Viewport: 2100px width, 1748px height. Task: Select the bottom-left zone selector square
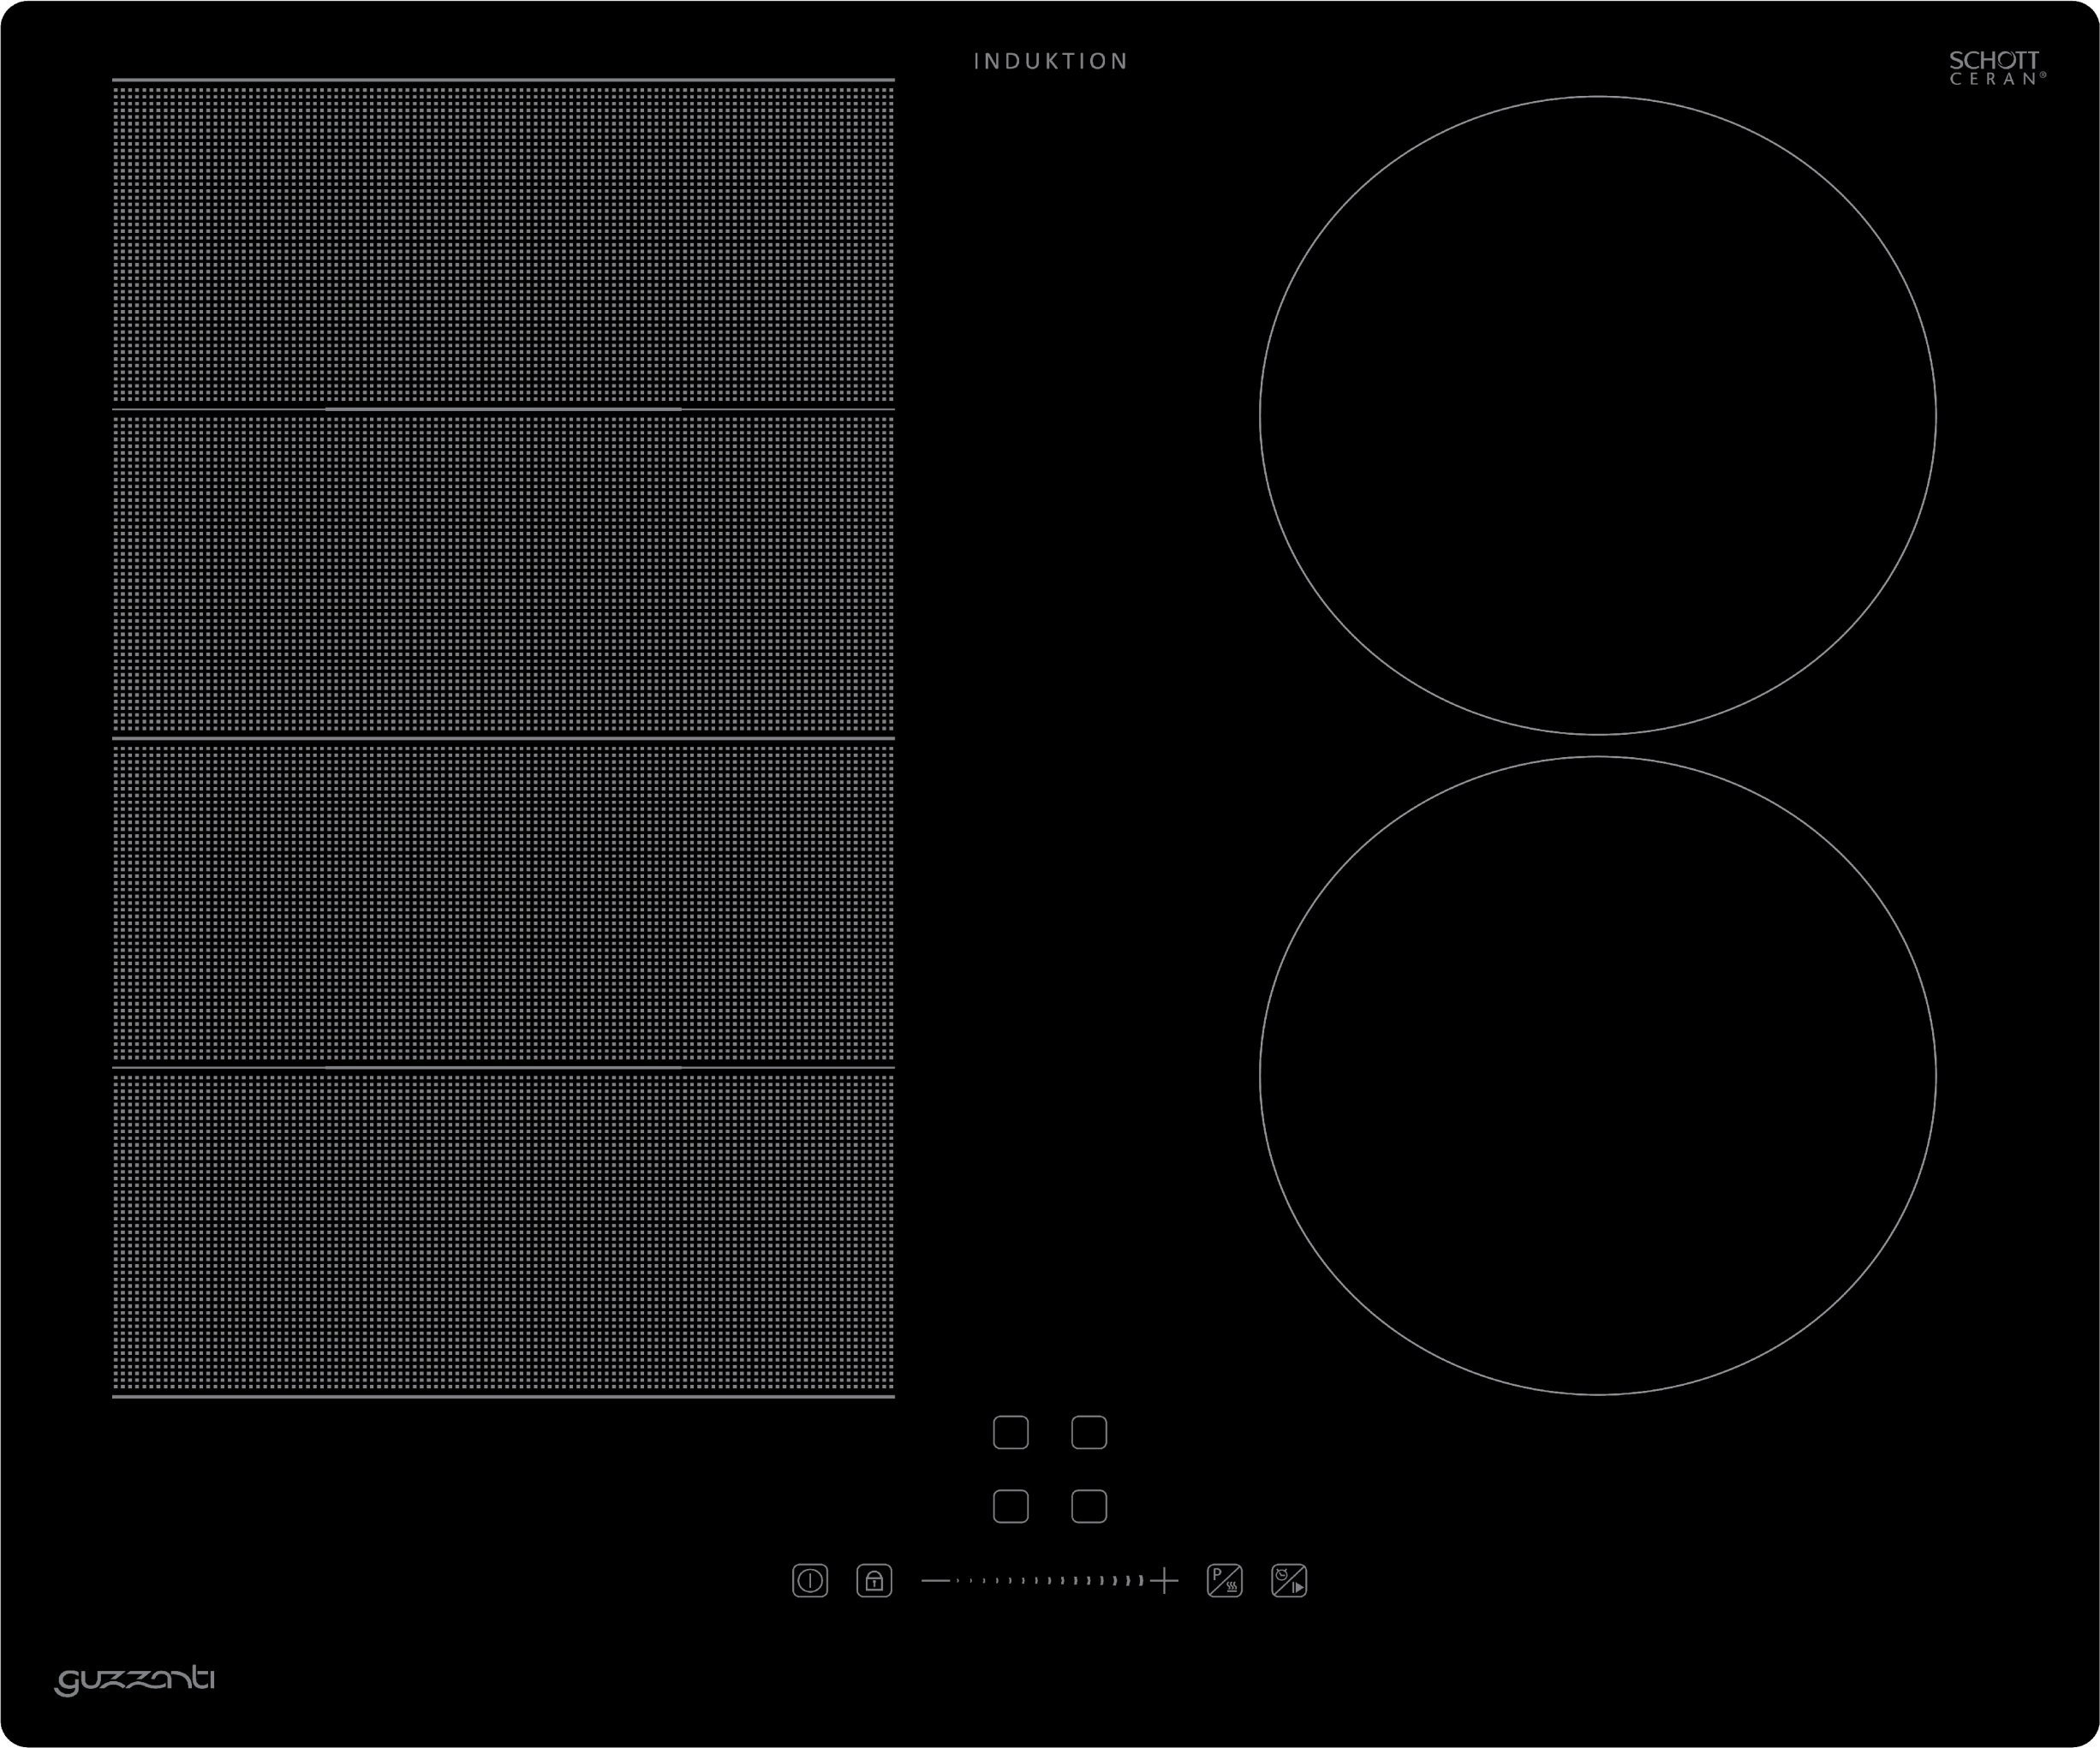click(x=1010, y=1506)
